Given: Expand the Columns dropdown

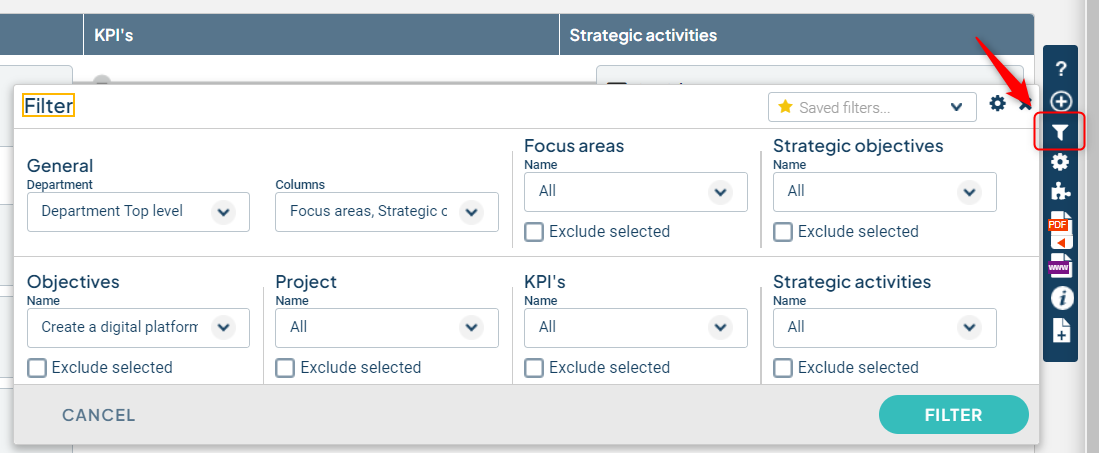Looking at the screenshot, I should point(387,212).
